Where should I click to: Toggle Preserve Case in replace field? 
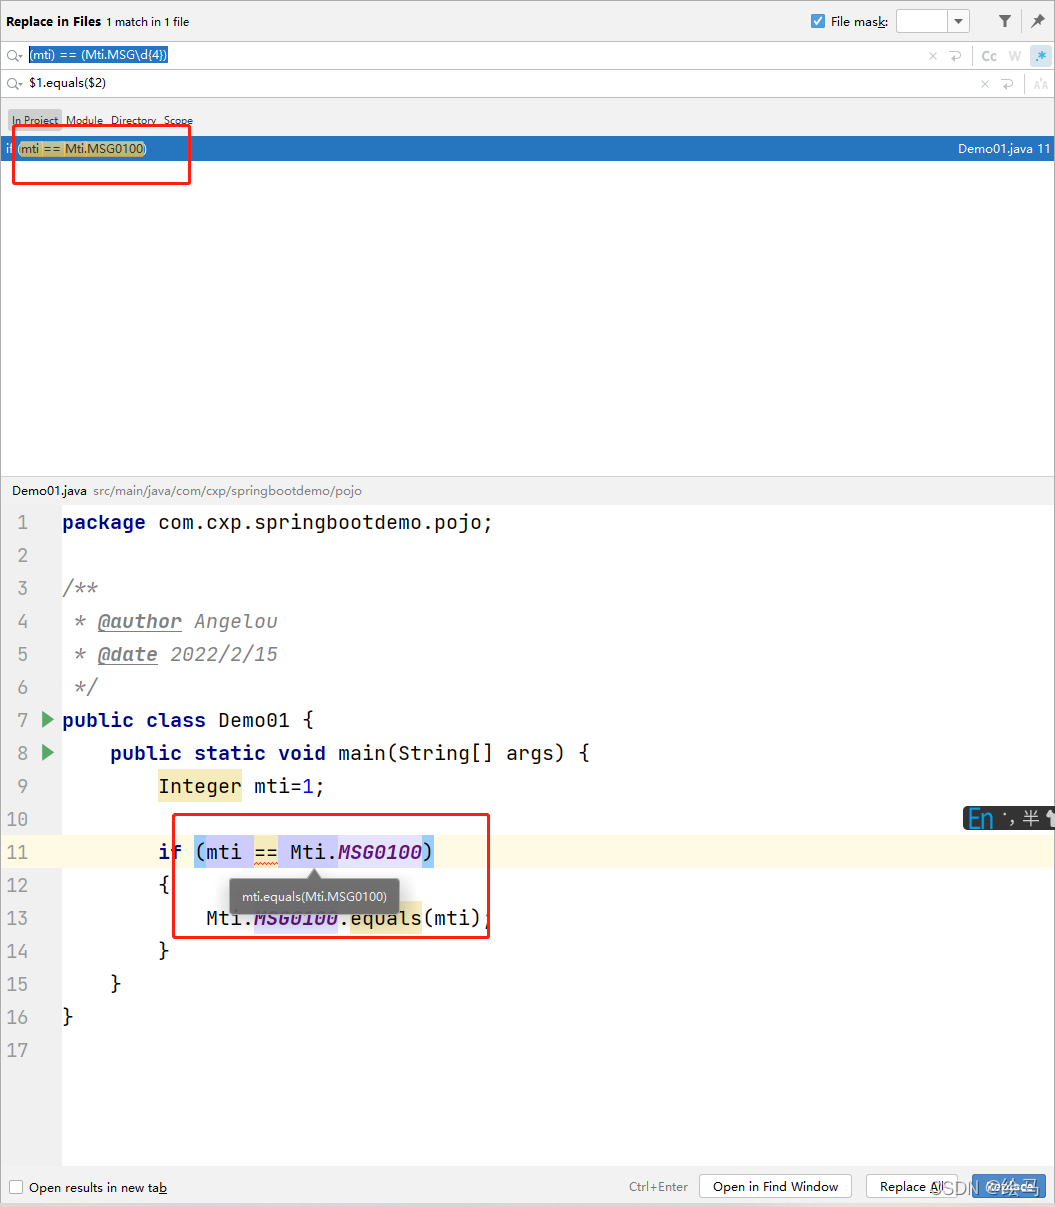pyautogui.click(x=1041, y=84)
